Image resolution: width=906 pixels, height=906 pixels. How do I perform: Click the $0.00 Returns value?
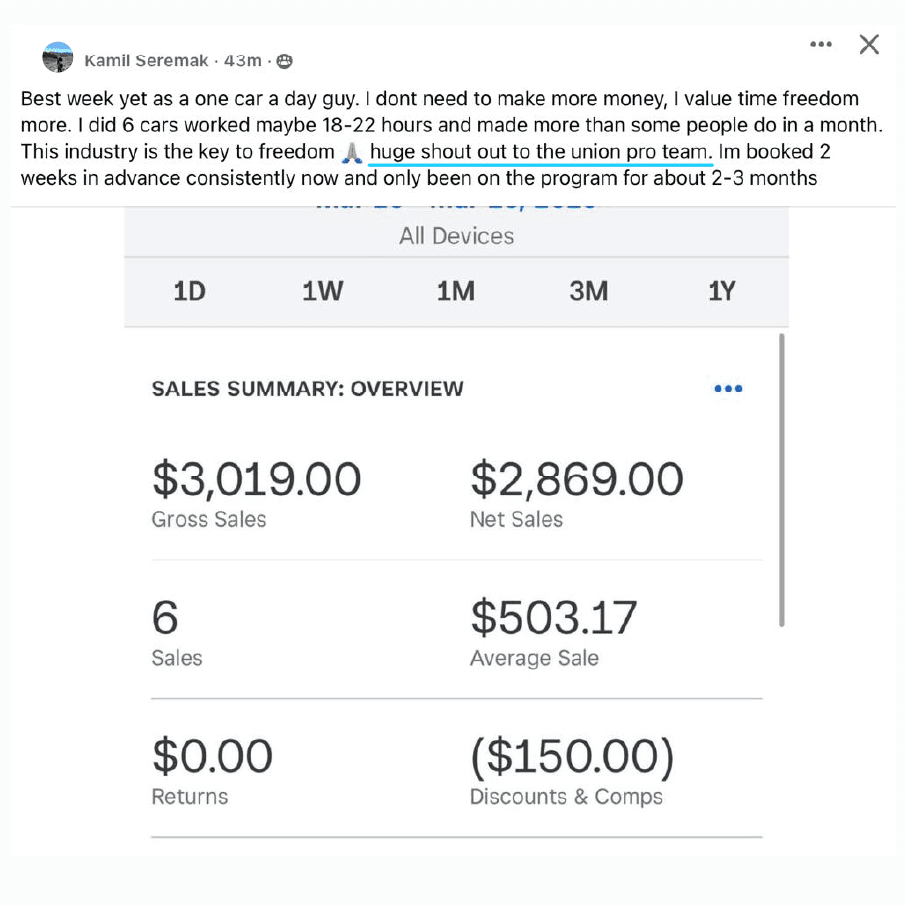coord(212,756)
